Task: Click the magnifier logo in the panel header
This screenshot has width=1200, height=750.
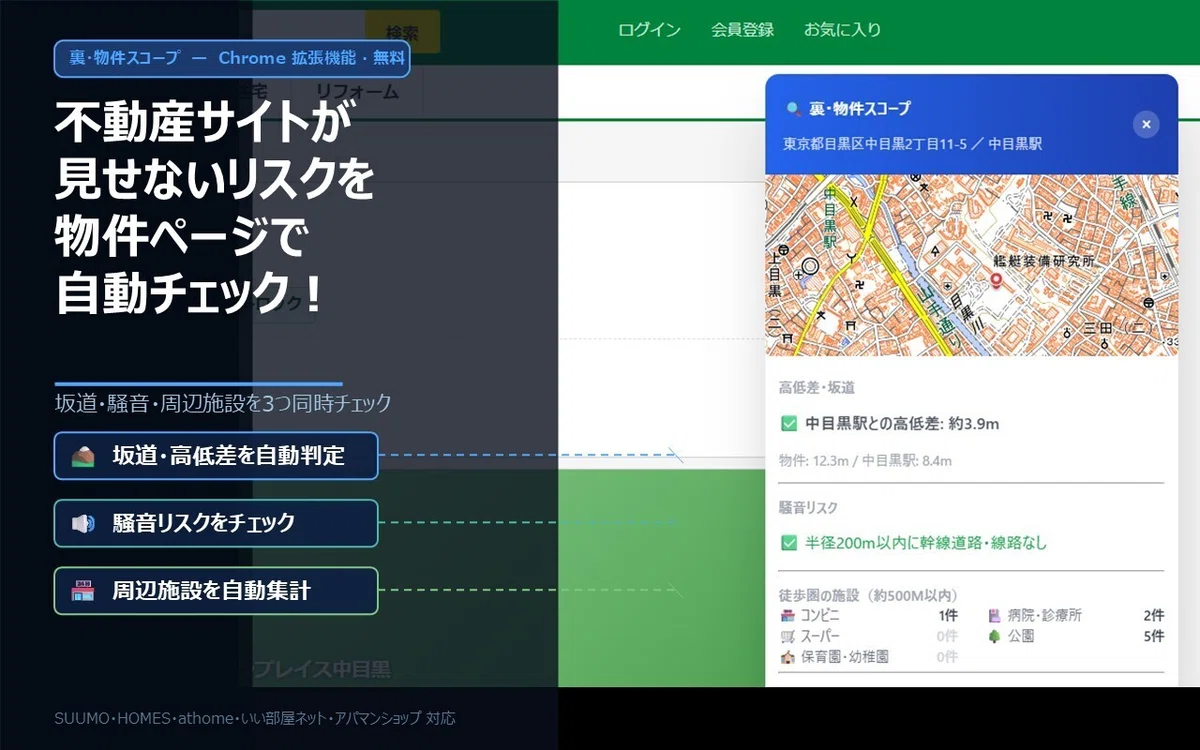Action: pos(793,108)
